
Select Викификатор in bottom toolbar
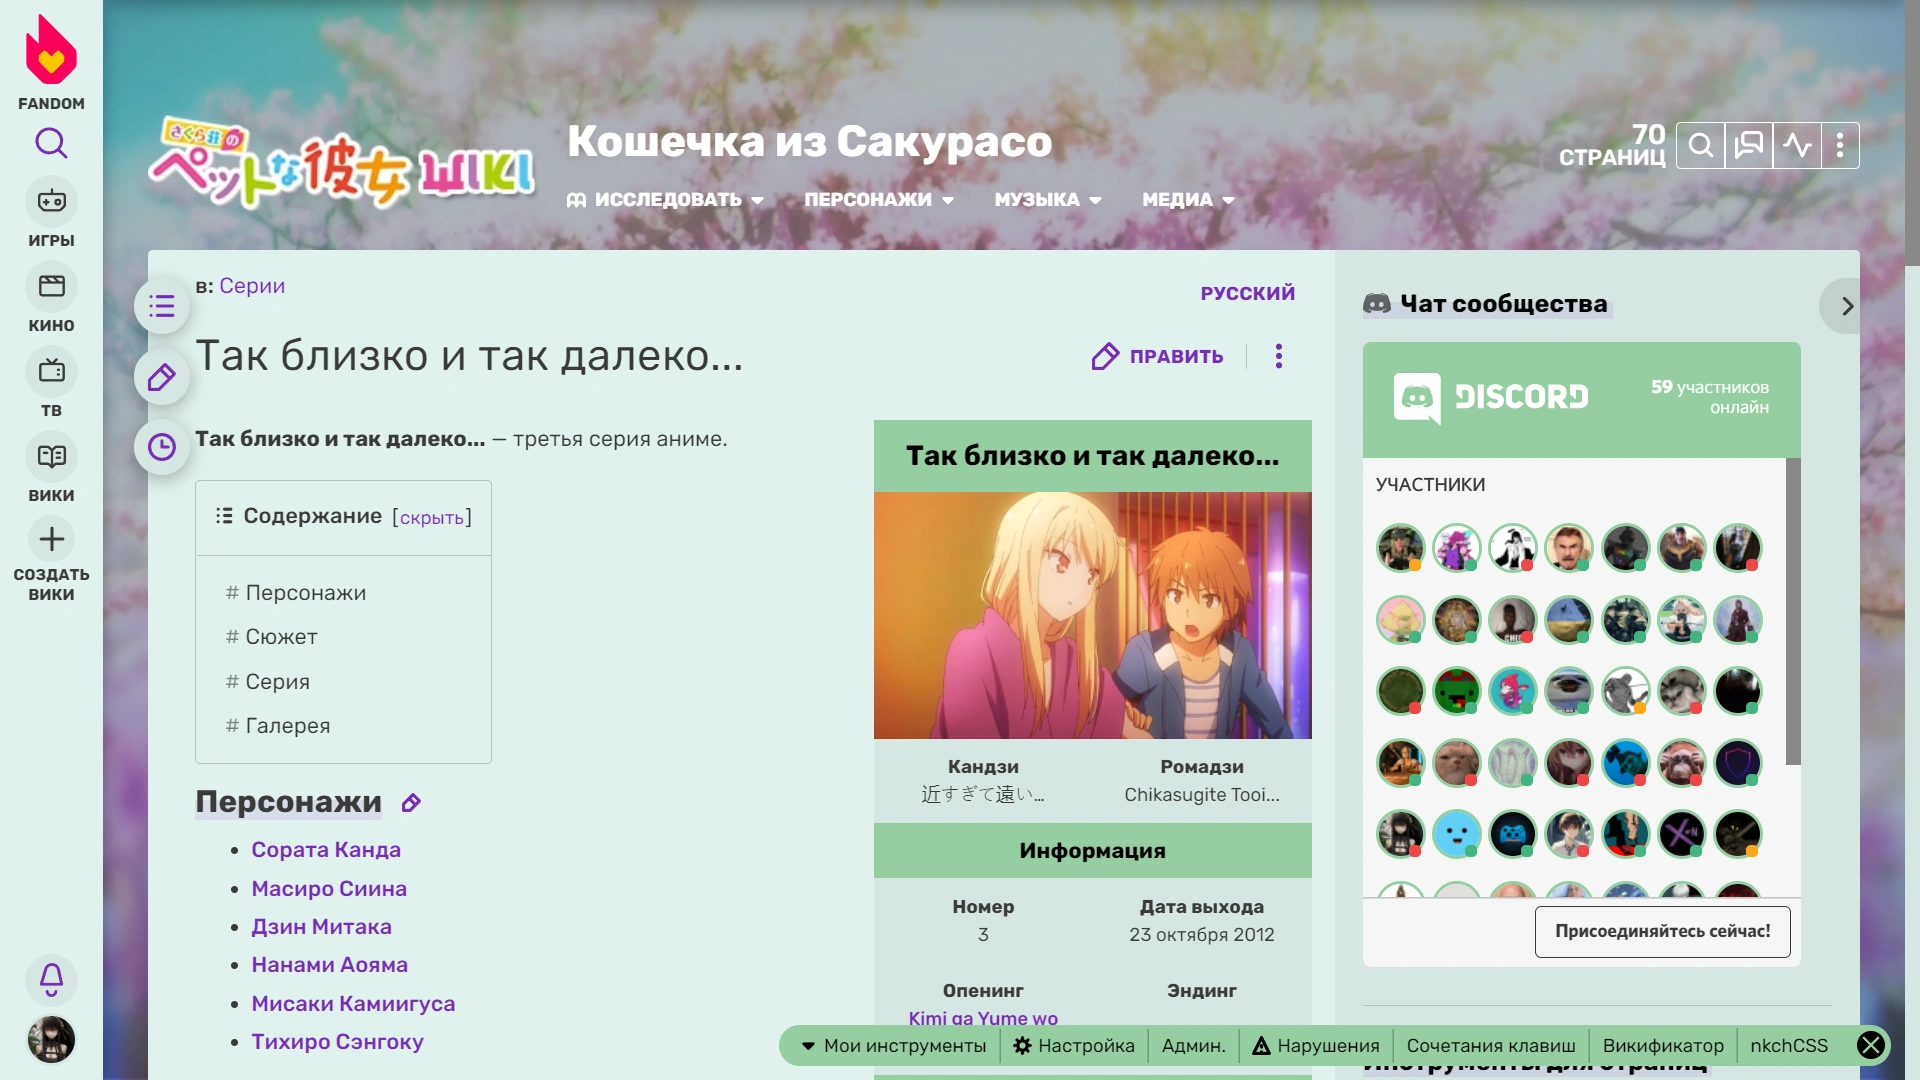click(x=1662, y=1046)
